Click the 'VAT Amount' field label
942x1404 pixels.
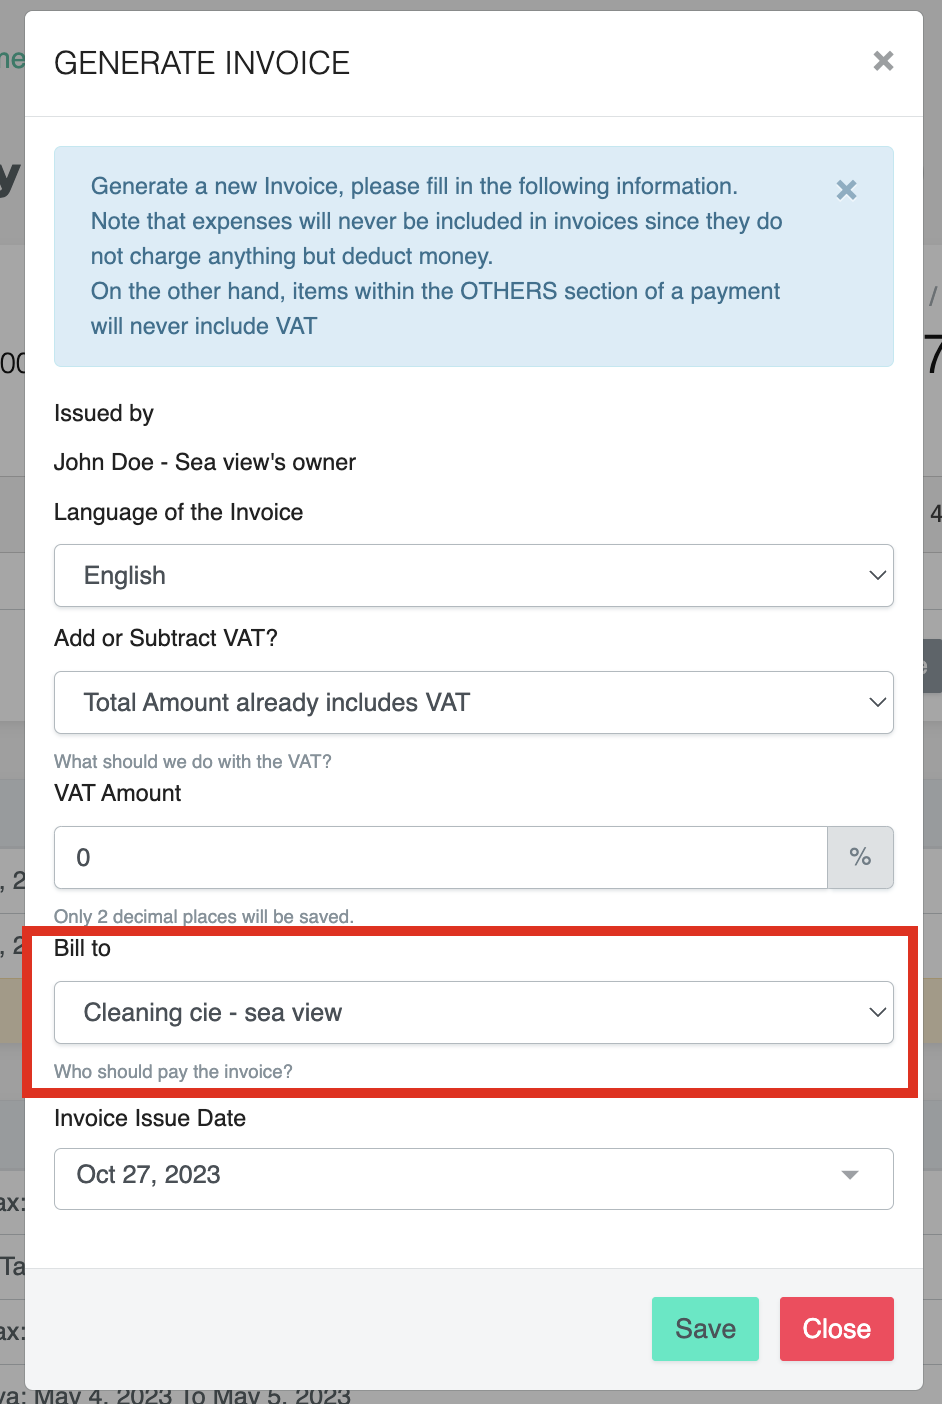click(x=118, y=793)
